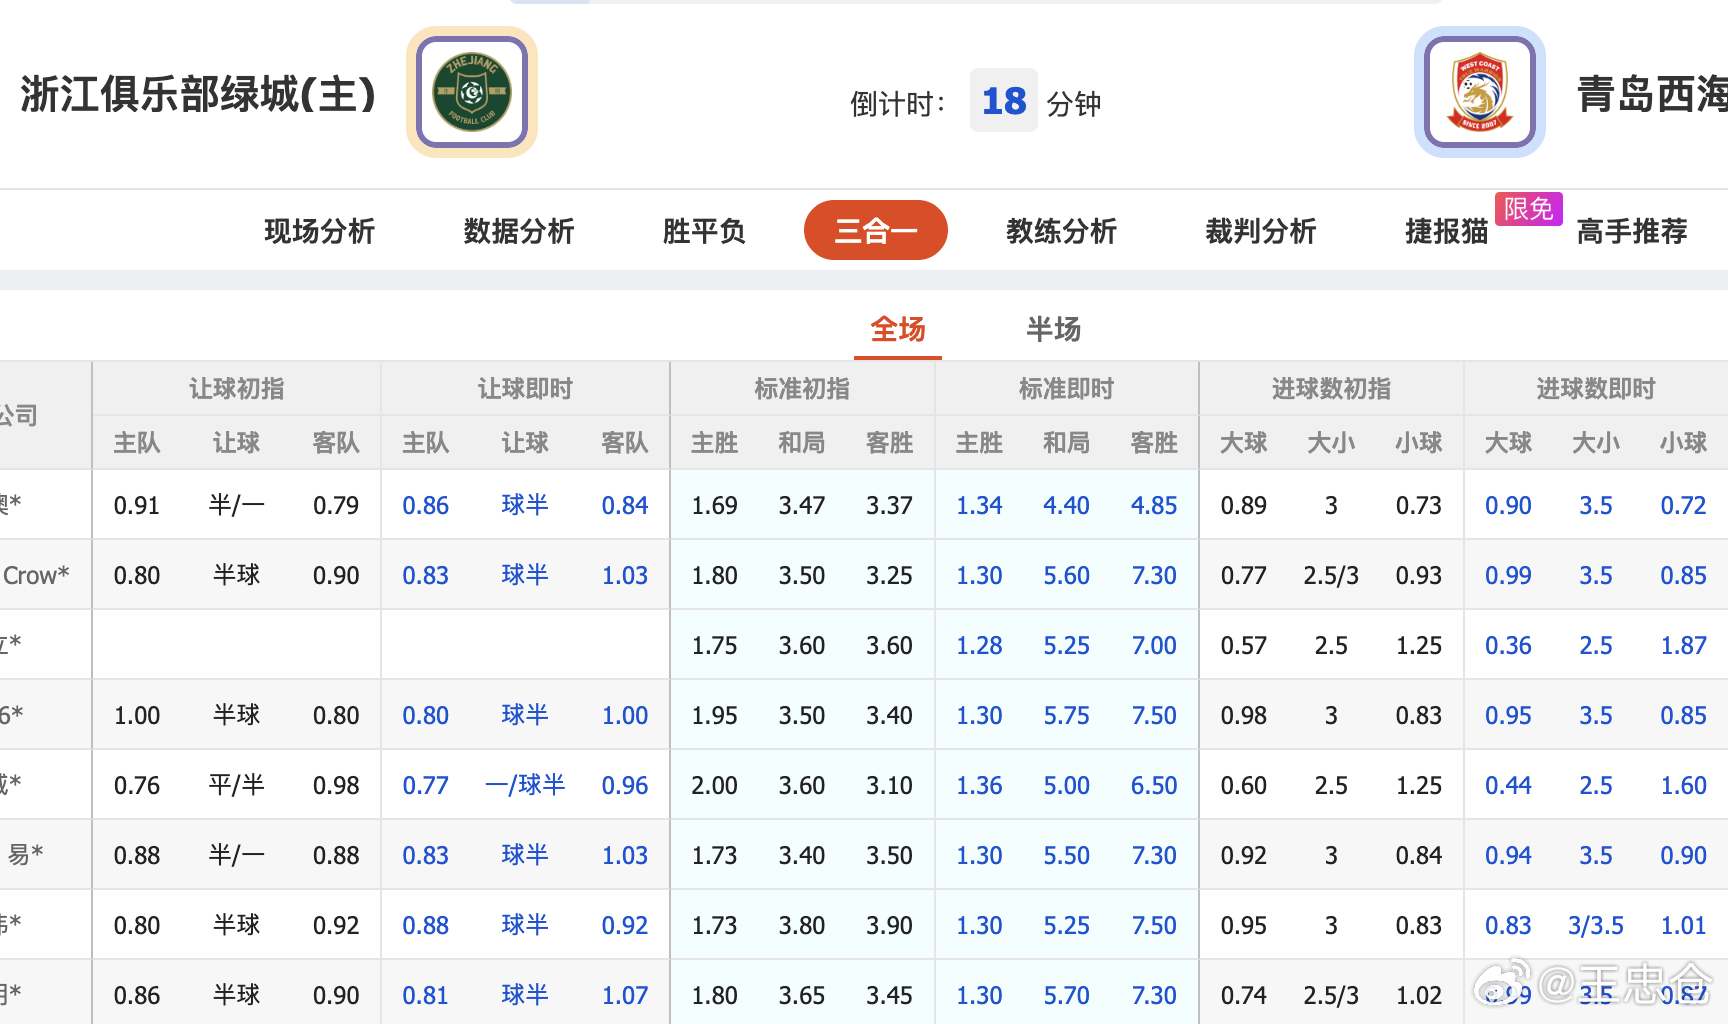Screen dimensions: 1728x1024
Task: Click the away win odds 4.85 link
Action: (x=1154, y=505)
